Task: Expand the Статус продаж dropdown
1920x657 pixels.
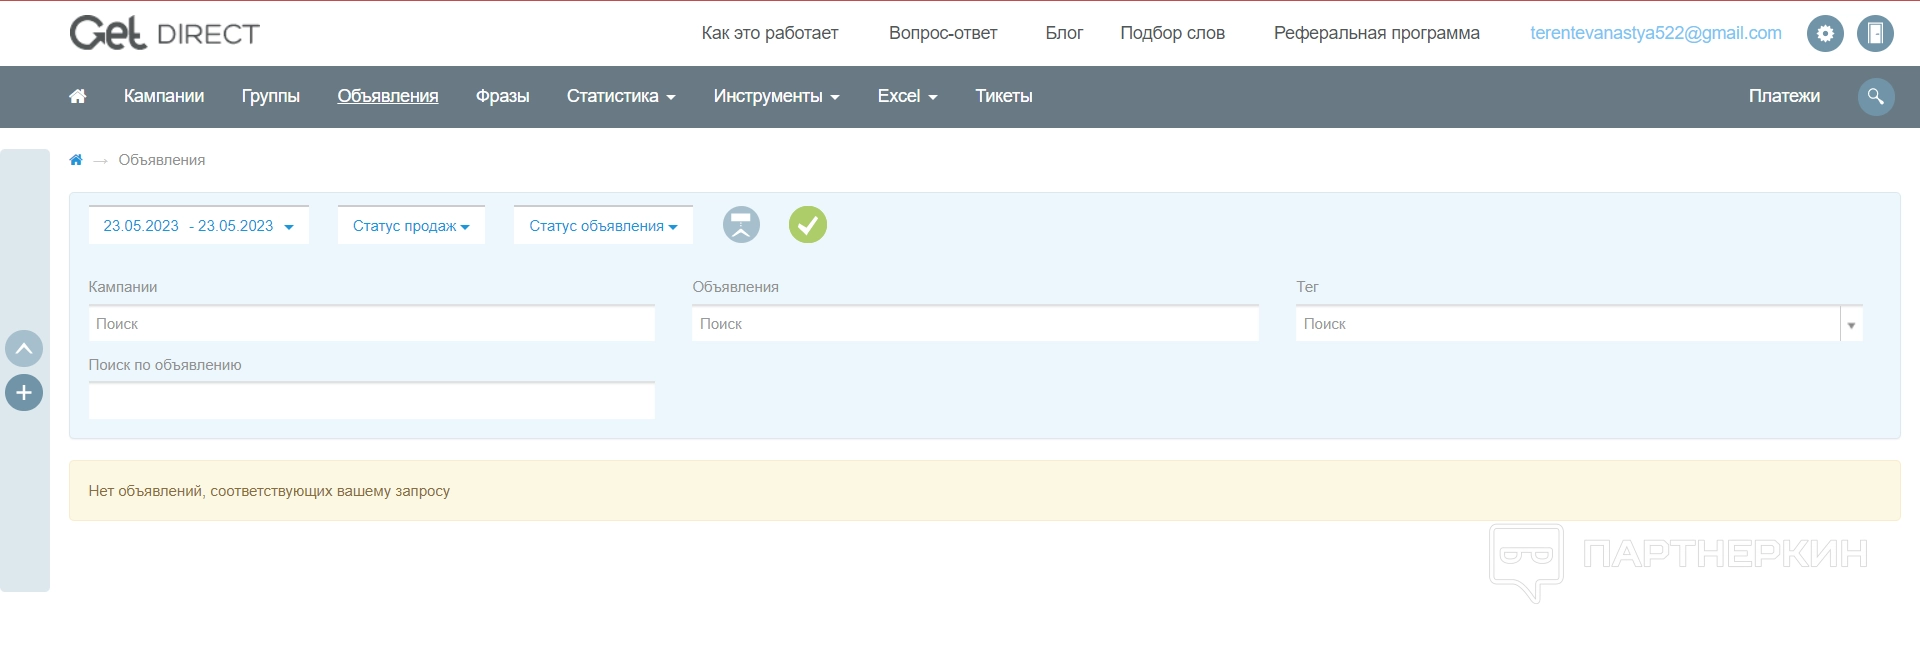Action: (x=411, y=226)
